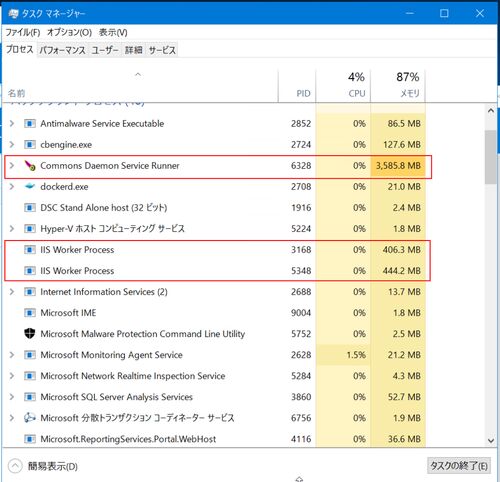Viewport: 500px width, 482px height.
Task: Click the Hyper-V host computing service icon
Action: pyautogui.click(x=30, y=229)
